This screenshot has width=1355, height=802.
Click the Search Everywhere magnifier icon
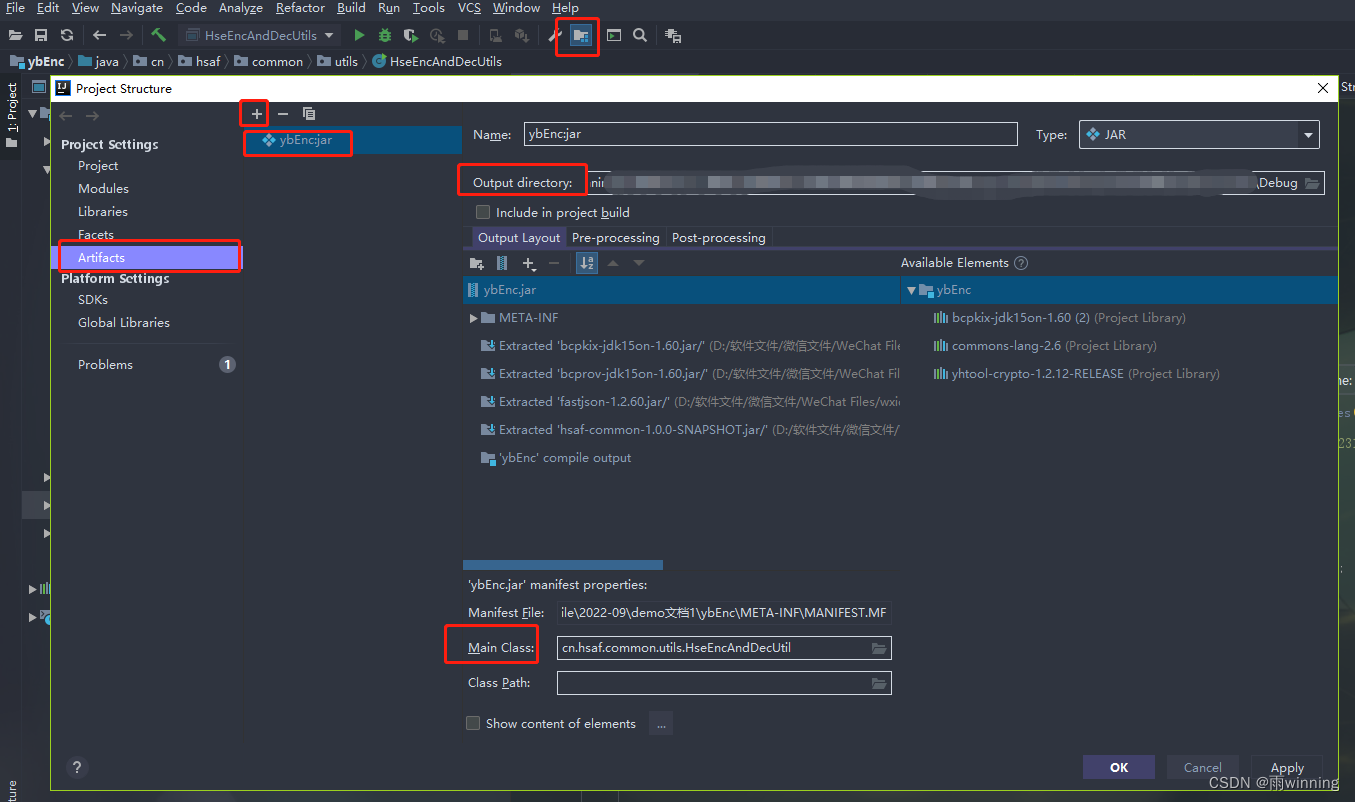(640, 35)
